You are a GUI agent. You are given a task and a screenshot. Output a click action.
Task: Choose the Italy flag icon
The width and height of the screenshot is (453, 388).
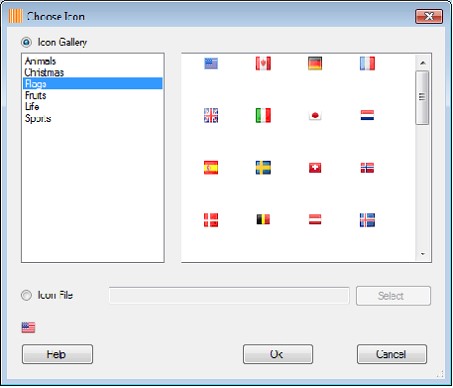[x=263, y=115]
